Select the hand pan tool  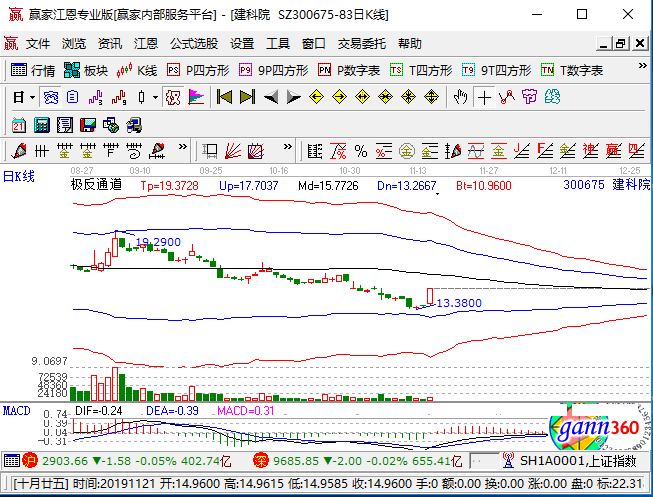(x=461, y=97)
